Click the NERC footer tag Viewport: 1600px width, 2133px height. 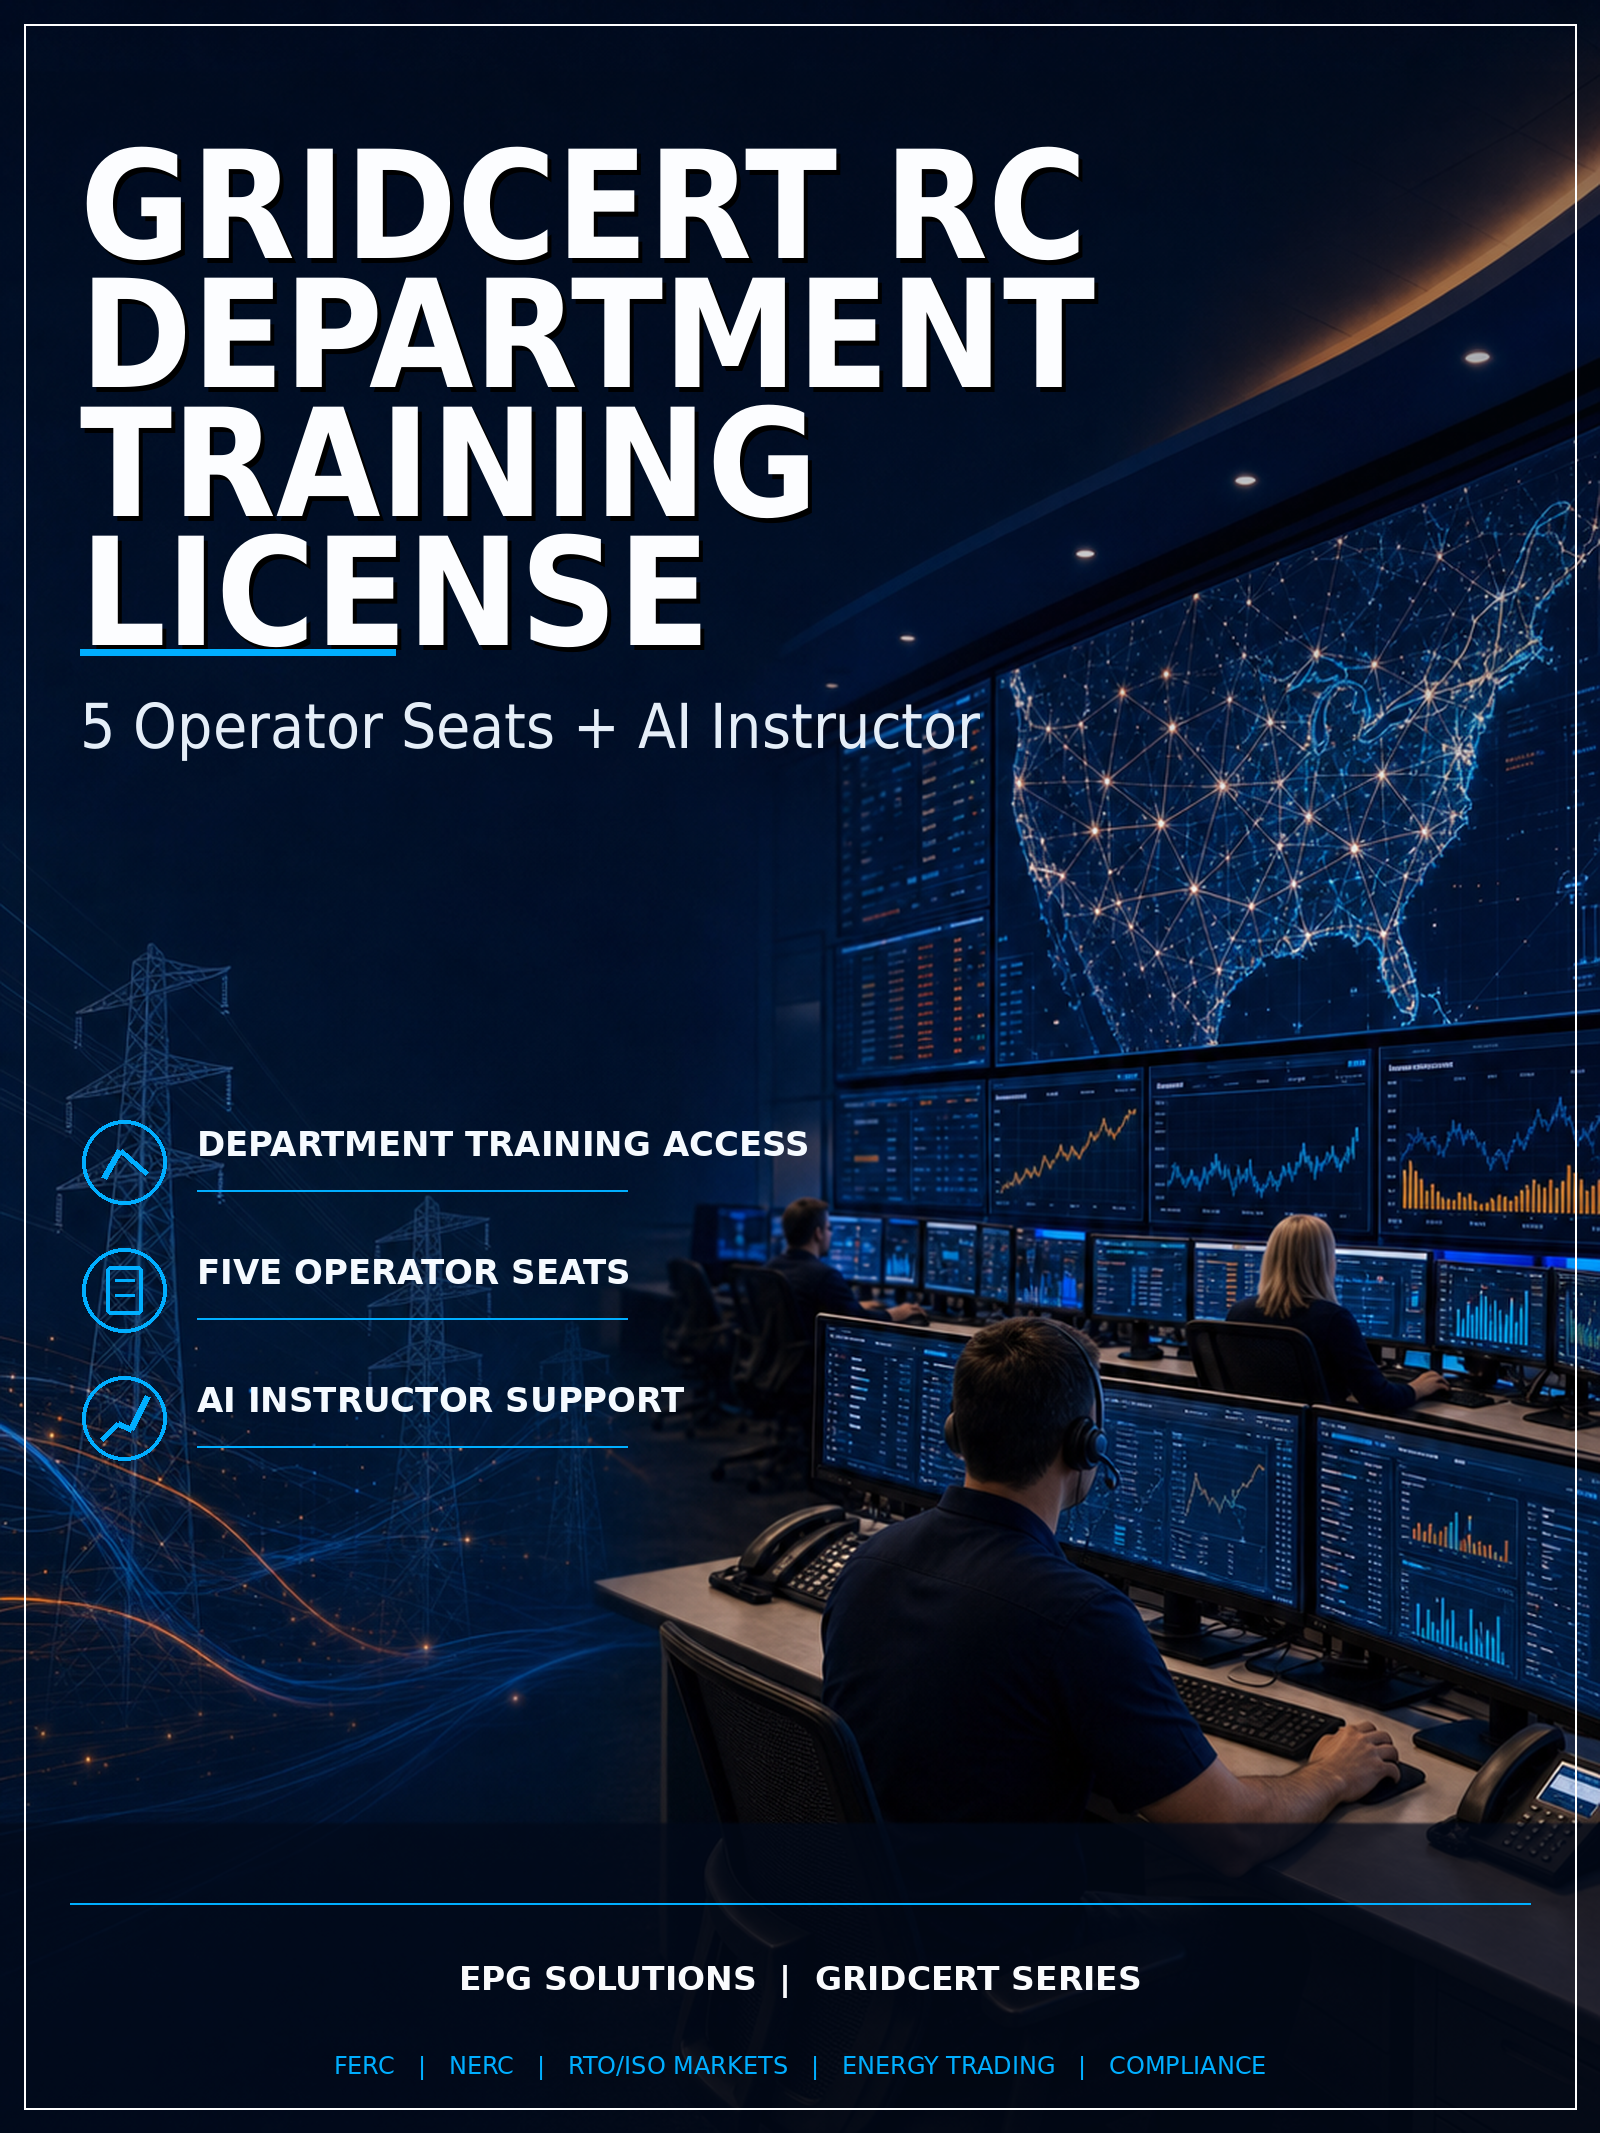click(x=481, y=2066)
